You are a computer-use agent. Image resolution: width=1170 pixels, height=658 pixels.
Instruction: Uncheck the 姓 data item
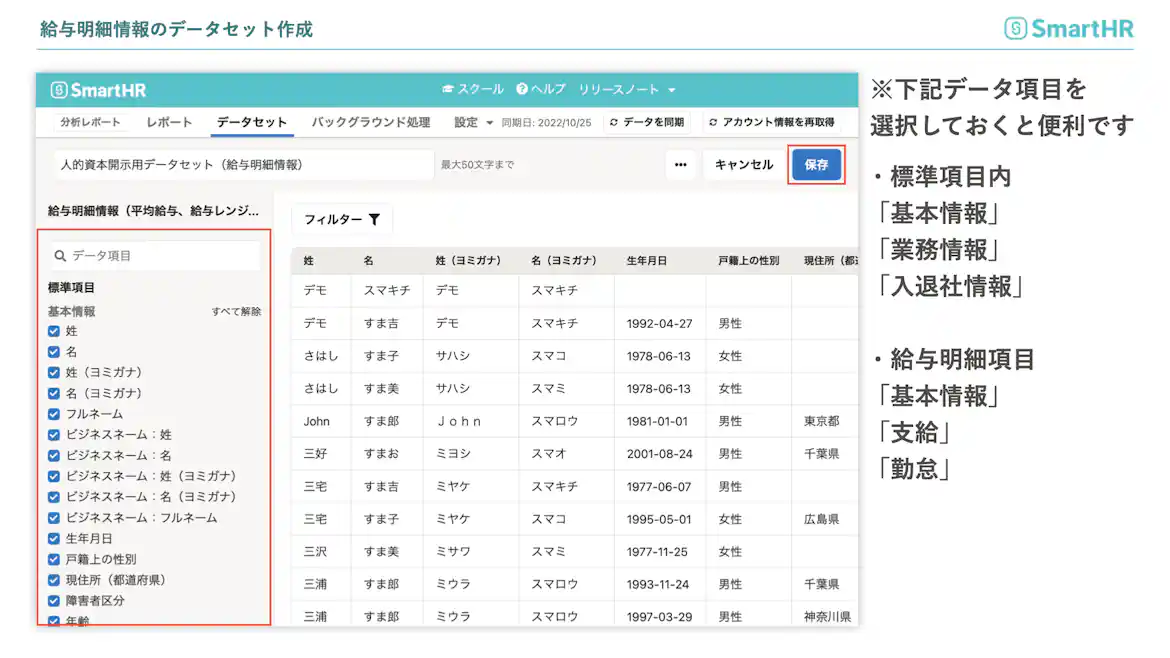click(x=53, y=331)
